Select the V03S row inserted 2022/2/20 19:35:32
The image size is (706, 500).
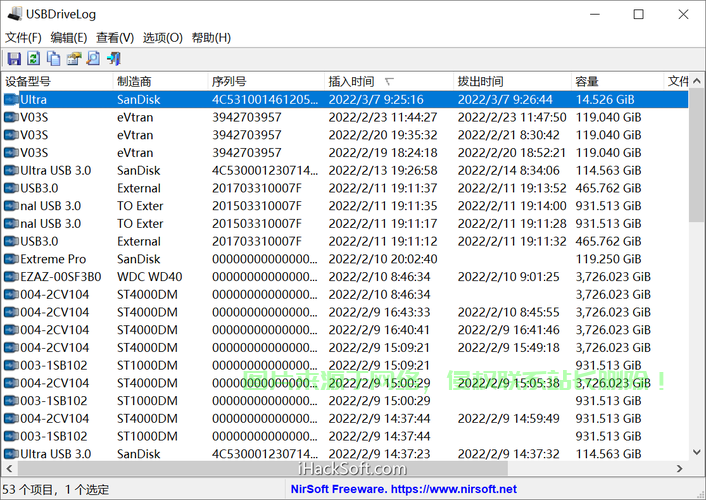click(x=345, y=135)
